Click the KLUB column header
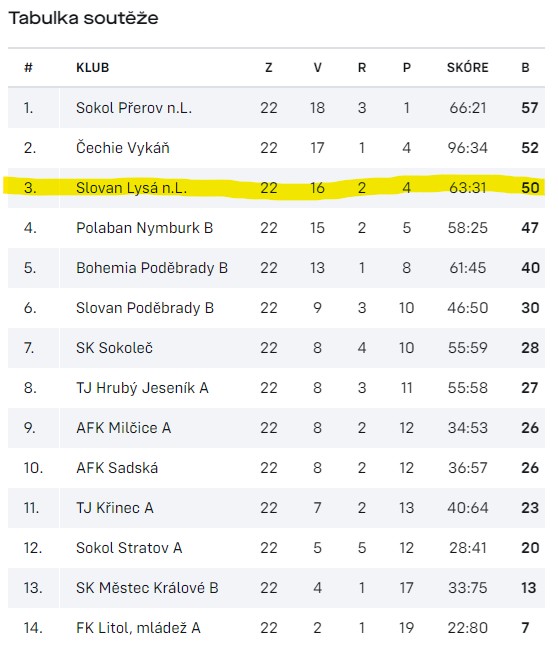The width and height of the screenshot is (558, 646). coord(93,68)
